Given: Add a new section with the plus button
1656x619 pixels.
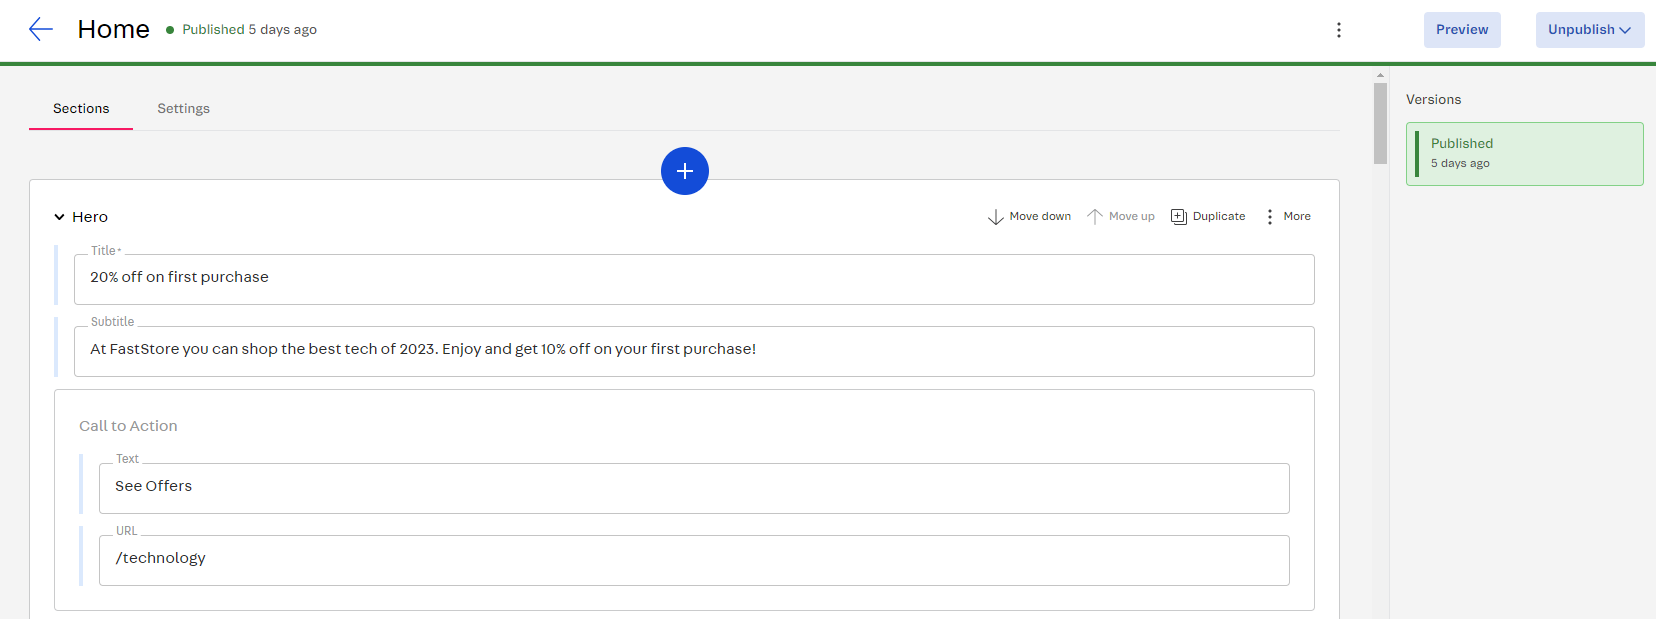Looking at the screenshot, I should (685, 171).
